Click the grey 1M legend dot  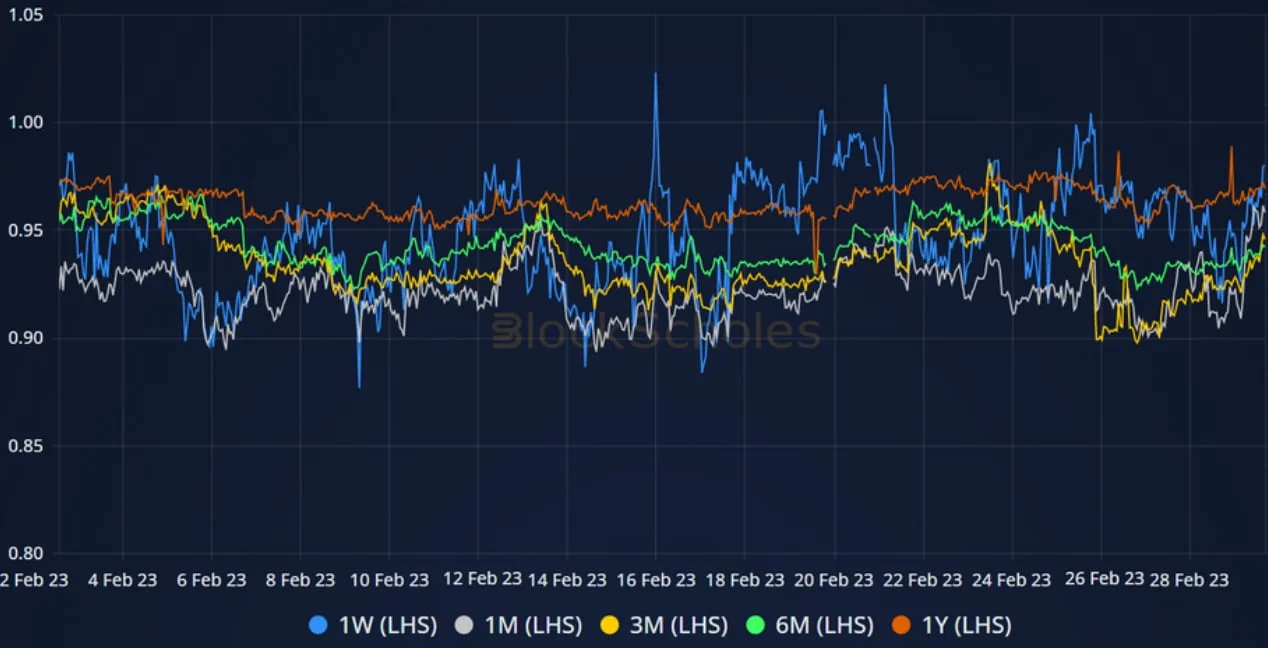click(x=464, y=626)
